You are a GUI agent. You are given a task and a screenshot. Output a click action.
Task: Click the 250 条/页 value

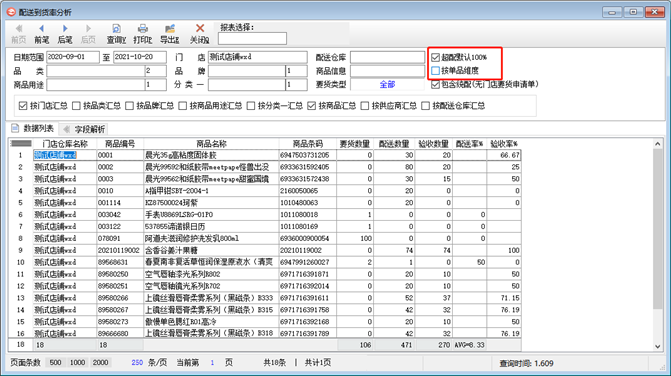[x=137, y=363]
